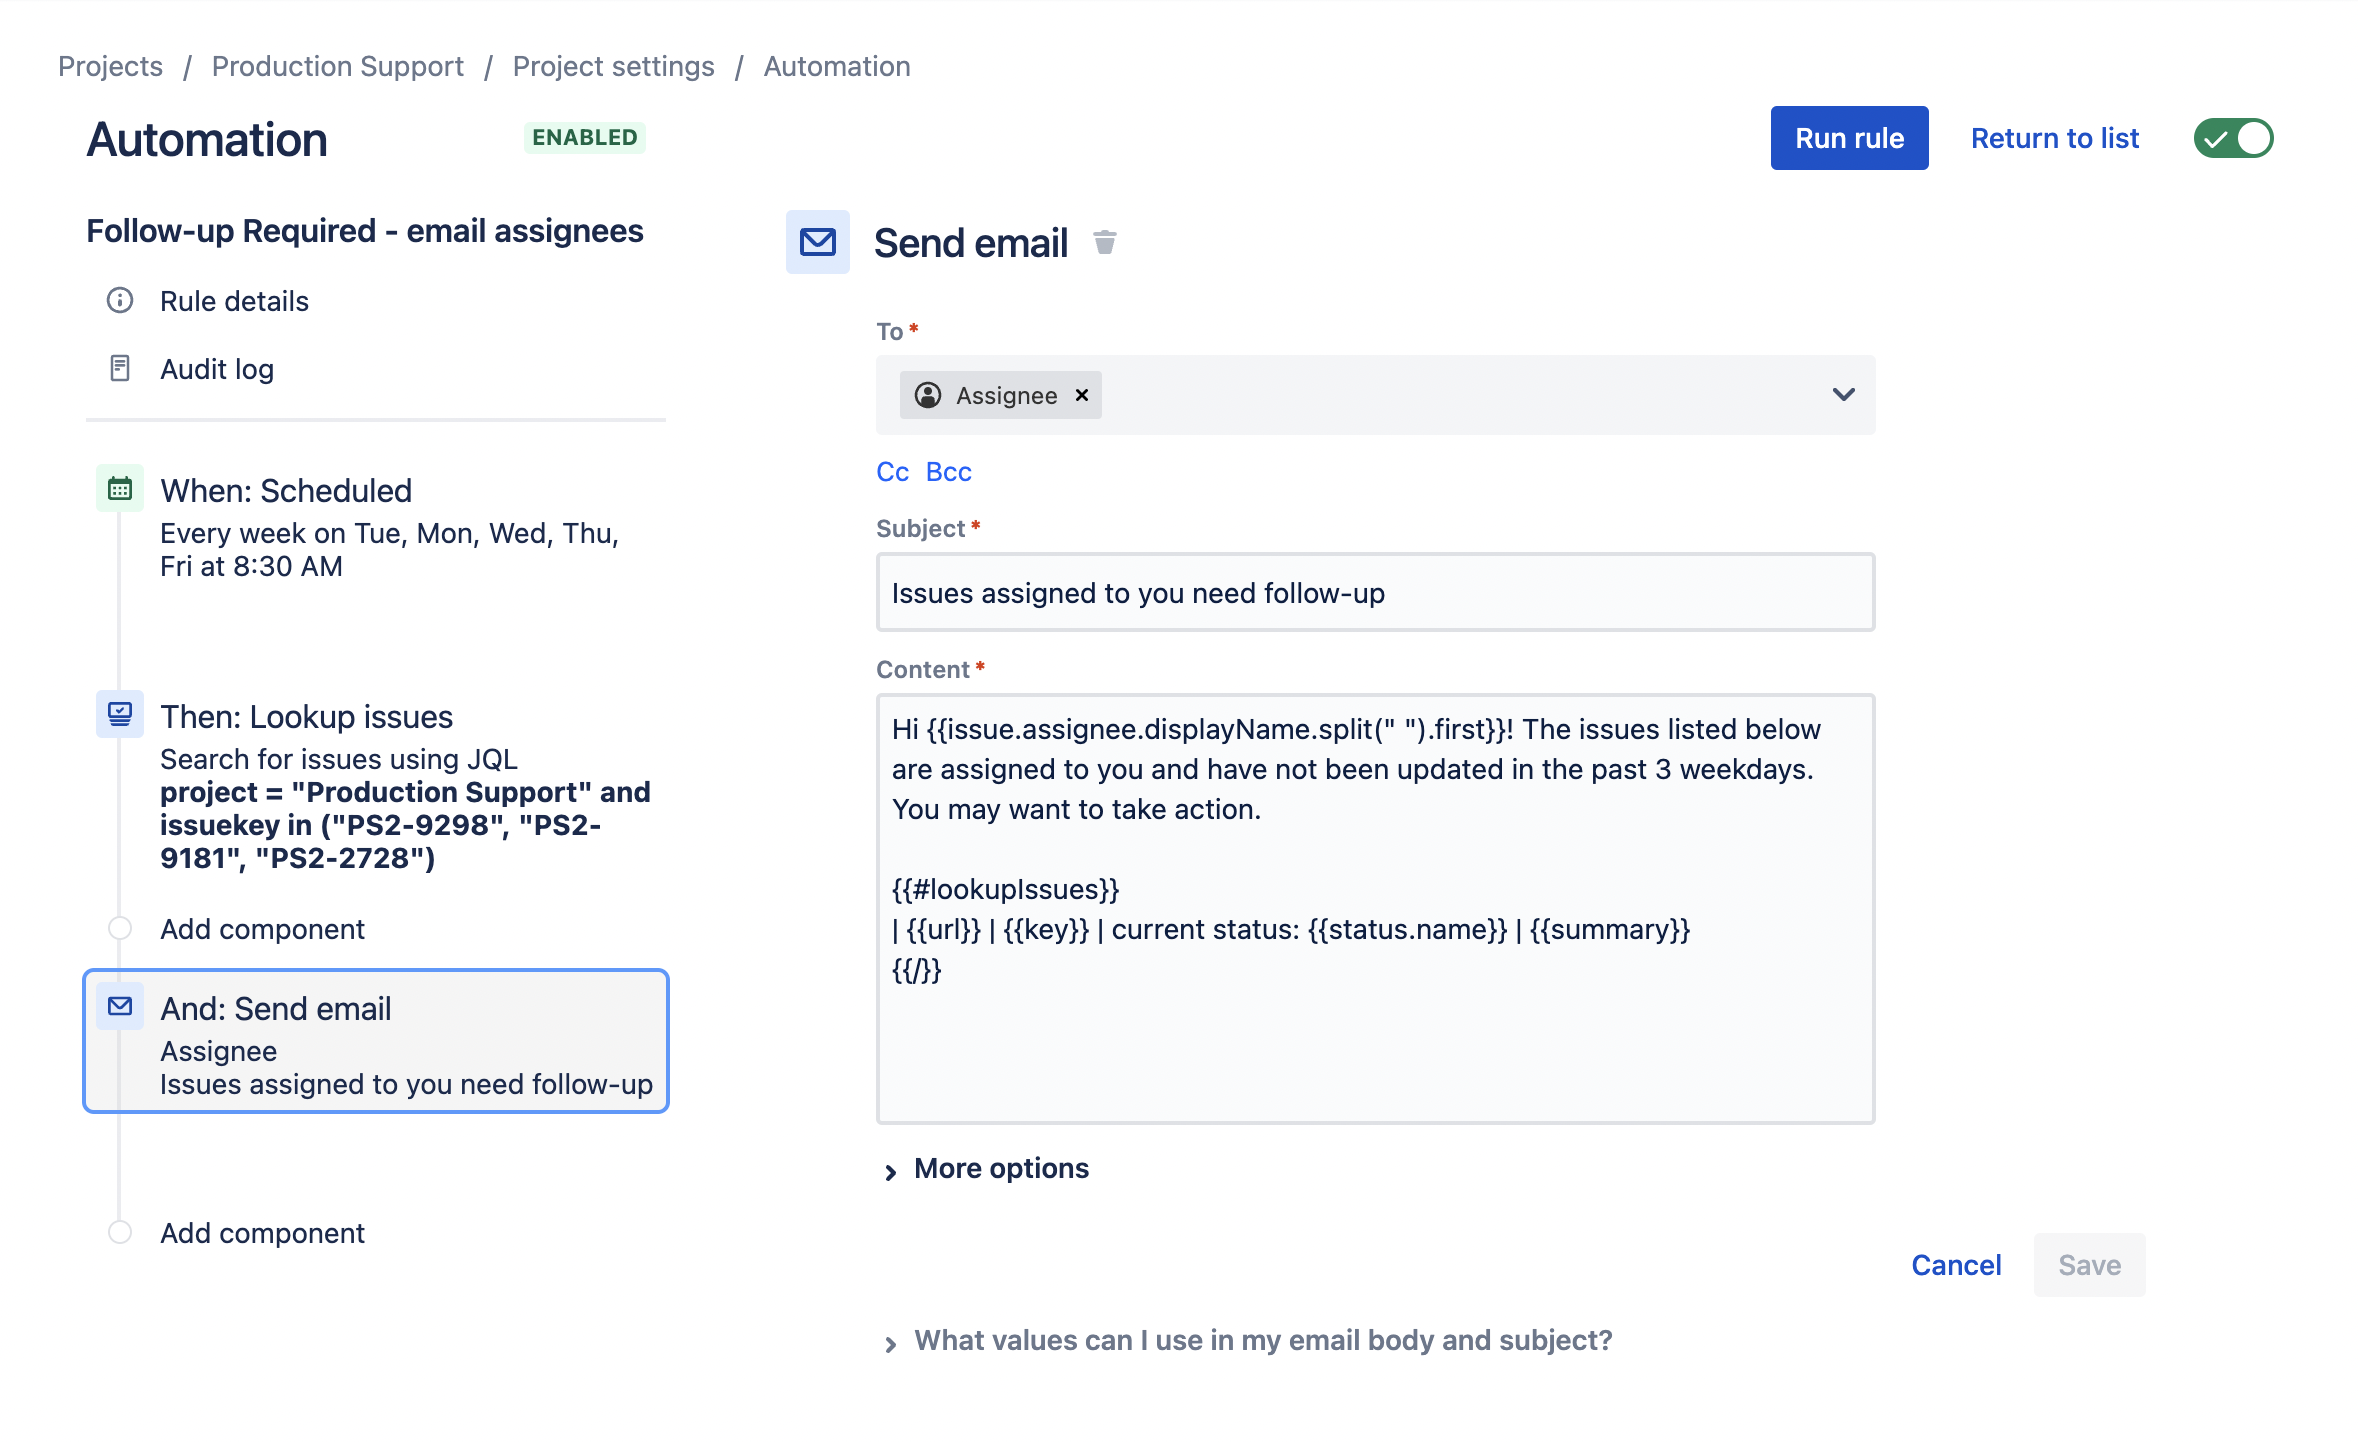Click the Scheduled trigger calendar icon
Screen dimensions: 2358x1442
(120, 489)
